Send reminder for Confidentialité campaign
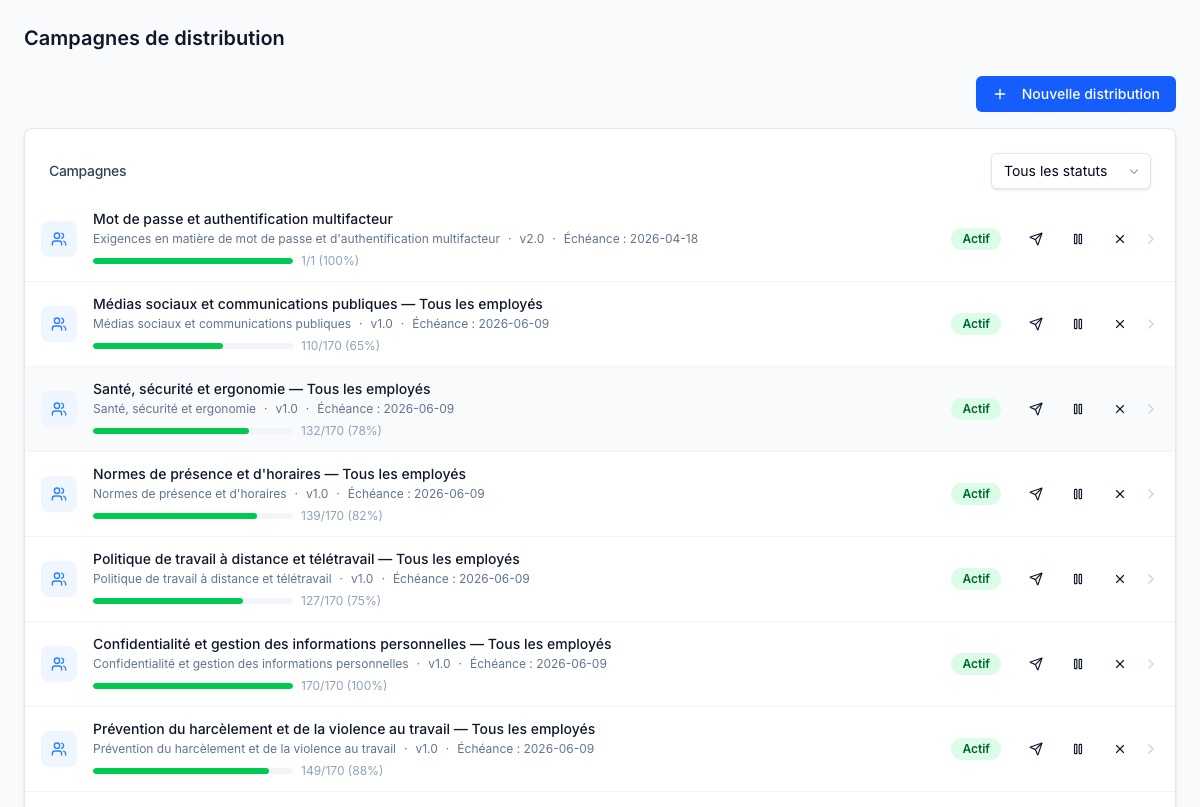 pyautogui.click(x=1036, y=664)
